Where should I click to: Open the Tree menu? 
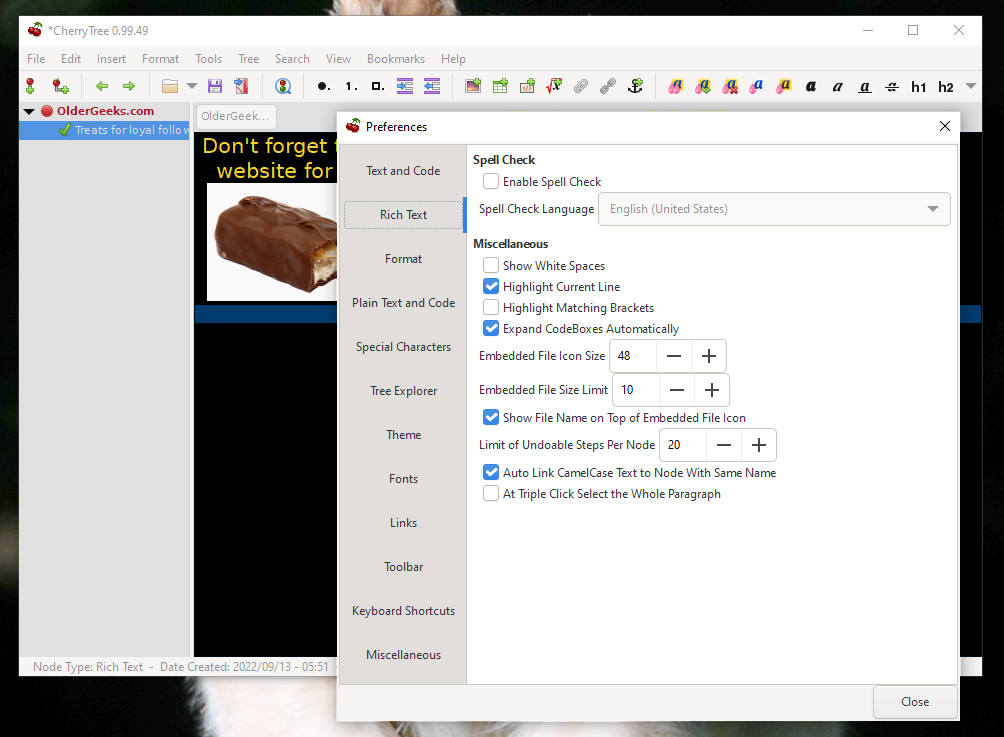point(248,59)
